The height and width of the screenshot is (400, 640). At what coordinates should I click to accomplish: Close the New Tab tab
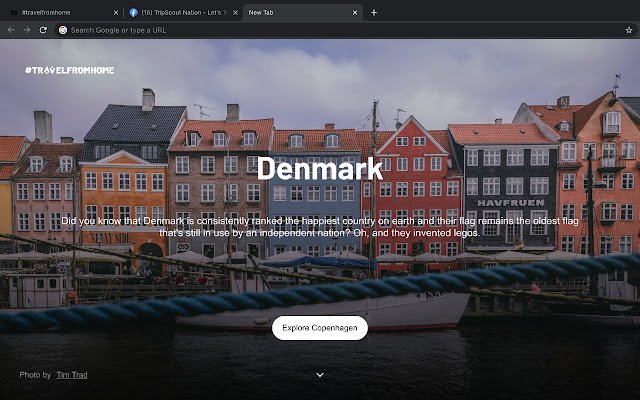coord(355,13)
